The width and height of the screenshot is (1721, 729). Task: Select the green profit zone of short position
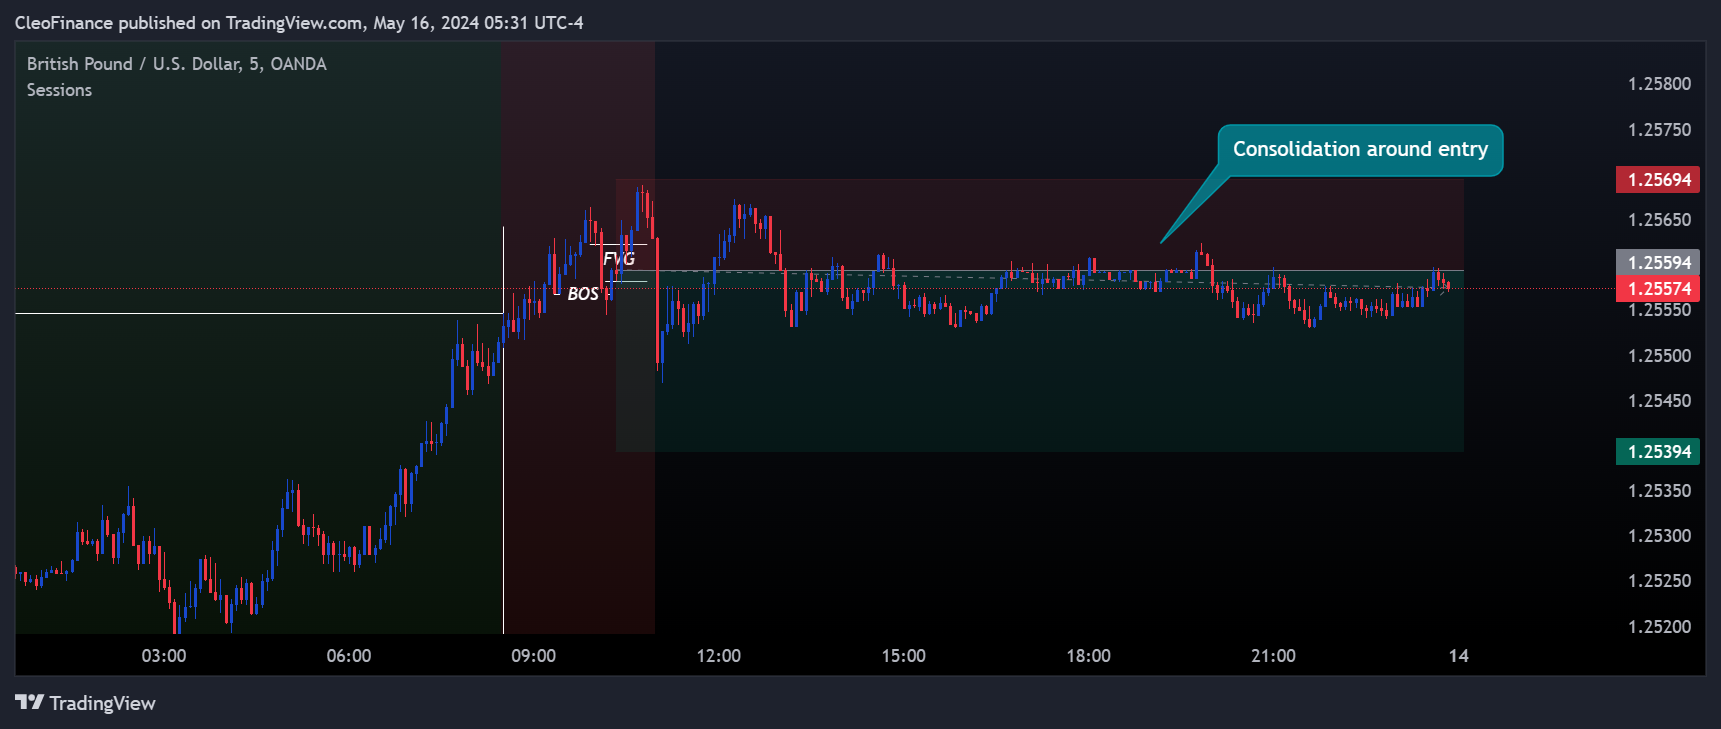click(x=1040, y=361)
